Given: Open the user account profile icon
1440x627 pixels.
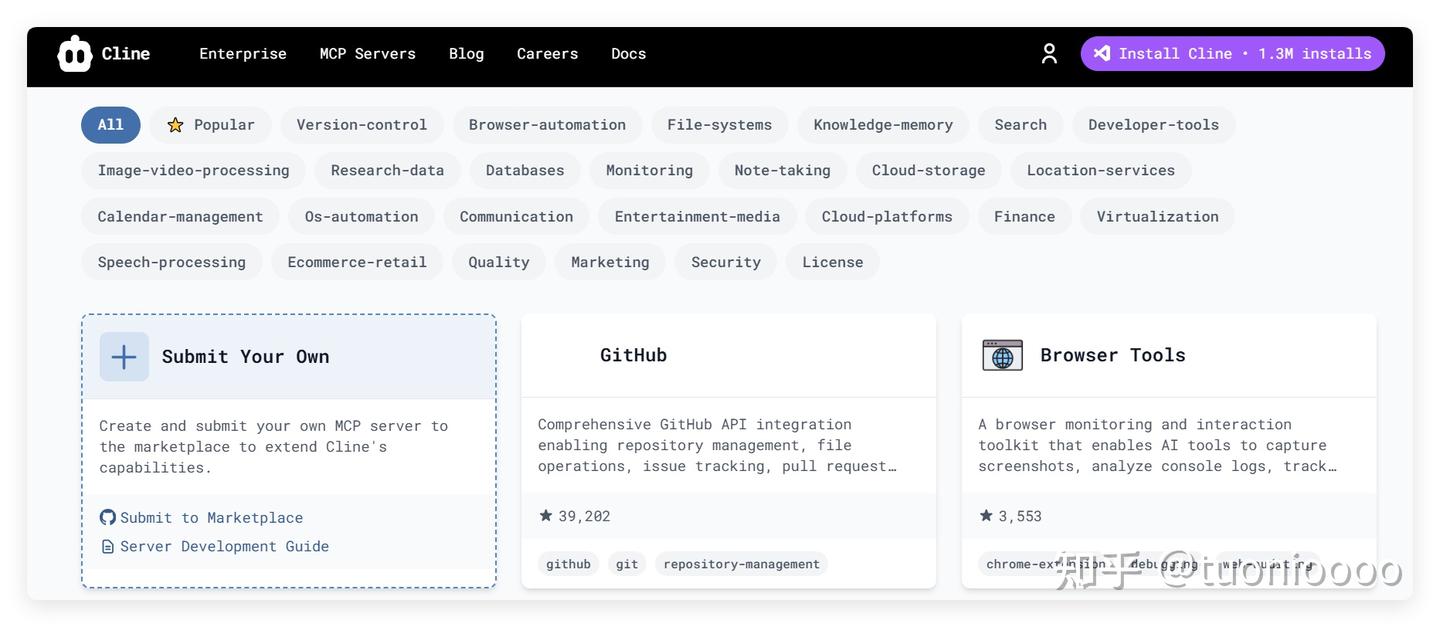Looking at the screenshot, I should click(1049, 54).
